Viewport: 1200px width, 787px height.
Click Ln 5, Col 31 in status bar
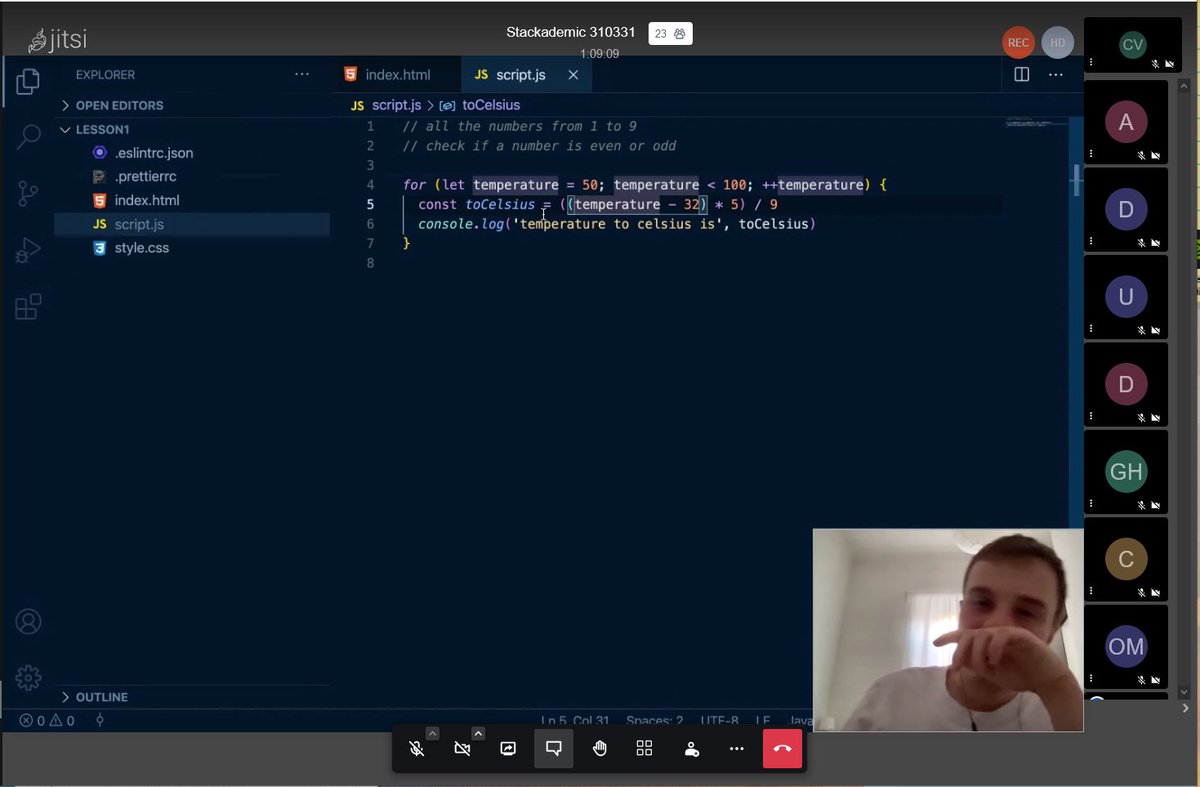(x=575, y=720)
